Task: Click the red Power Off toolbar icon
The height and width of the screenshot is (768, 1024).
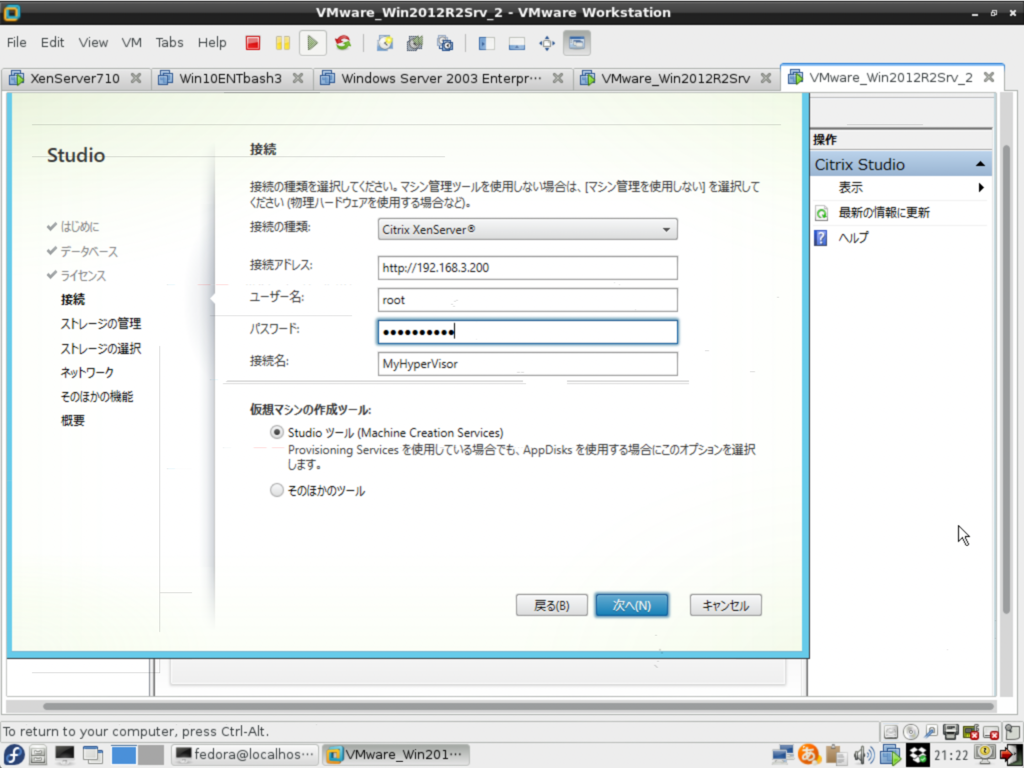Action: (253, 43)
